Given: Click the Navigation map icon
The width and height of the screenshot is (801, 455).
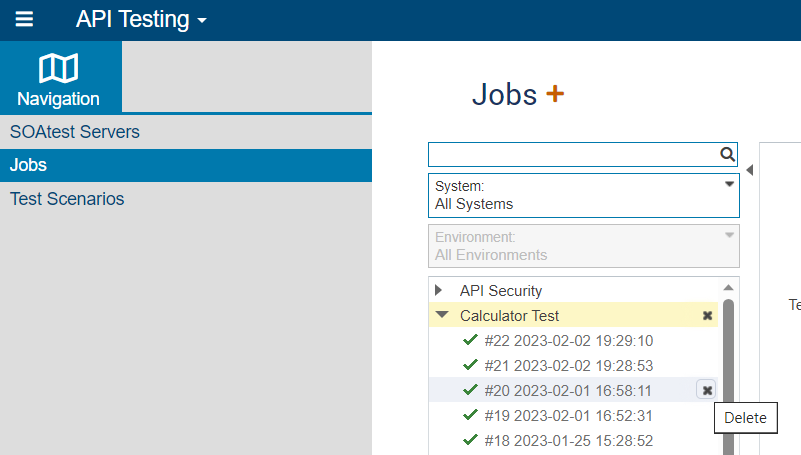Looking at the screenshot, I should coord(59,68).
